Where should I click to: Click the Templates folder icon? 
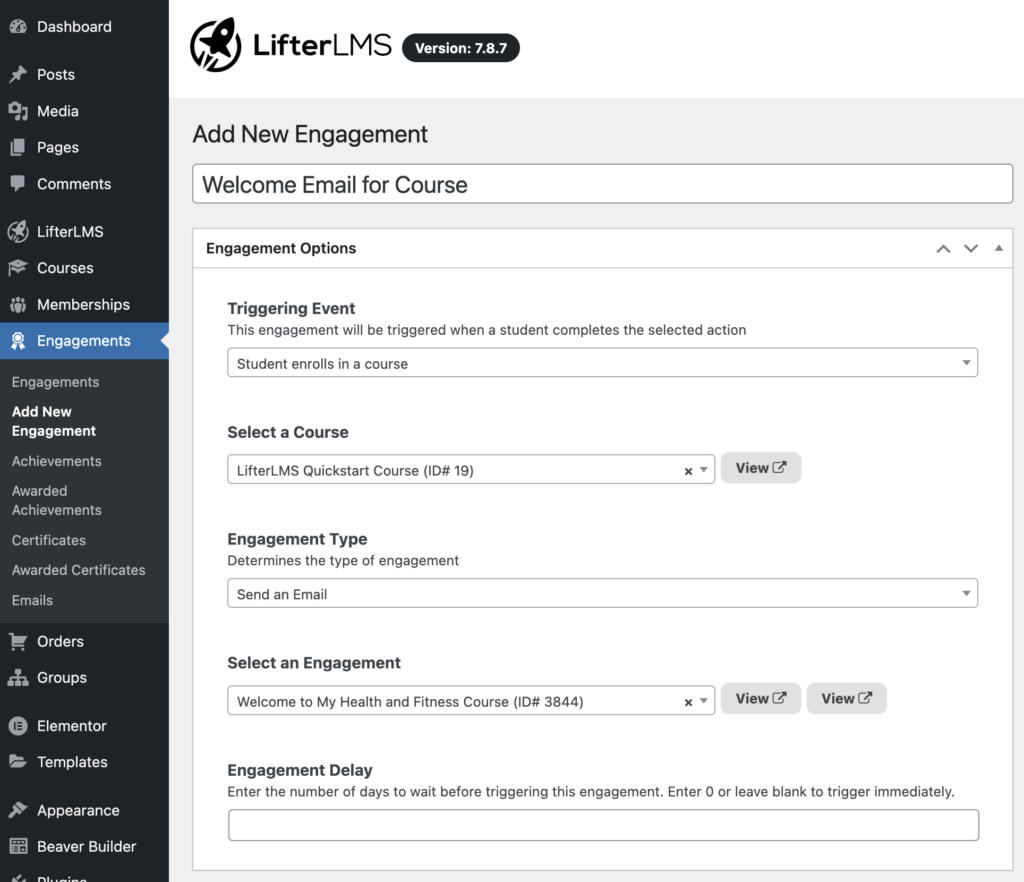coord(18,762)
